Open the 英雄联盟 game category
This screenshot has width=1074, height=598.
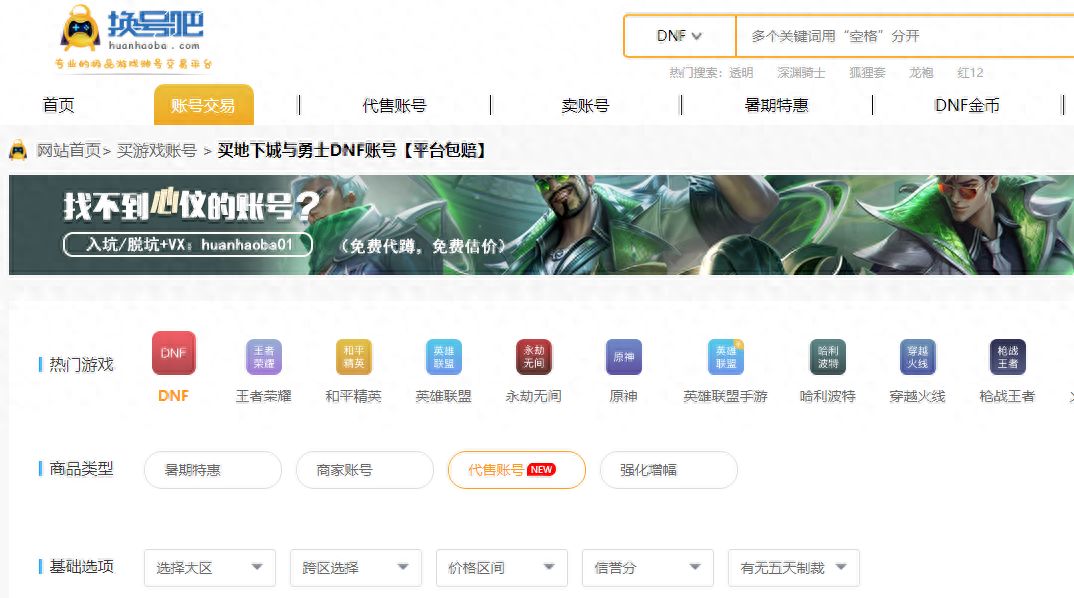[443, 356]
